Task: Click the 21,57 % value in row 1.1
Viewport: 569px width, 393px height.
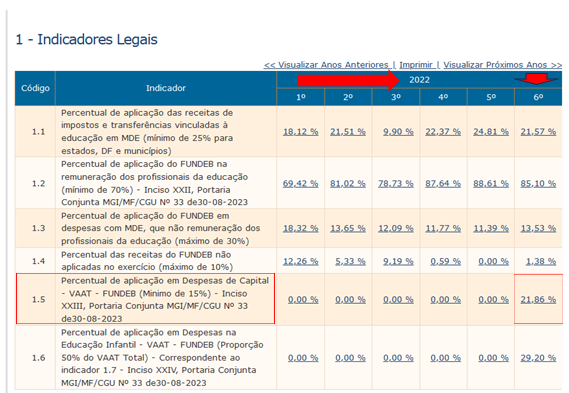Action: (538, 132)
